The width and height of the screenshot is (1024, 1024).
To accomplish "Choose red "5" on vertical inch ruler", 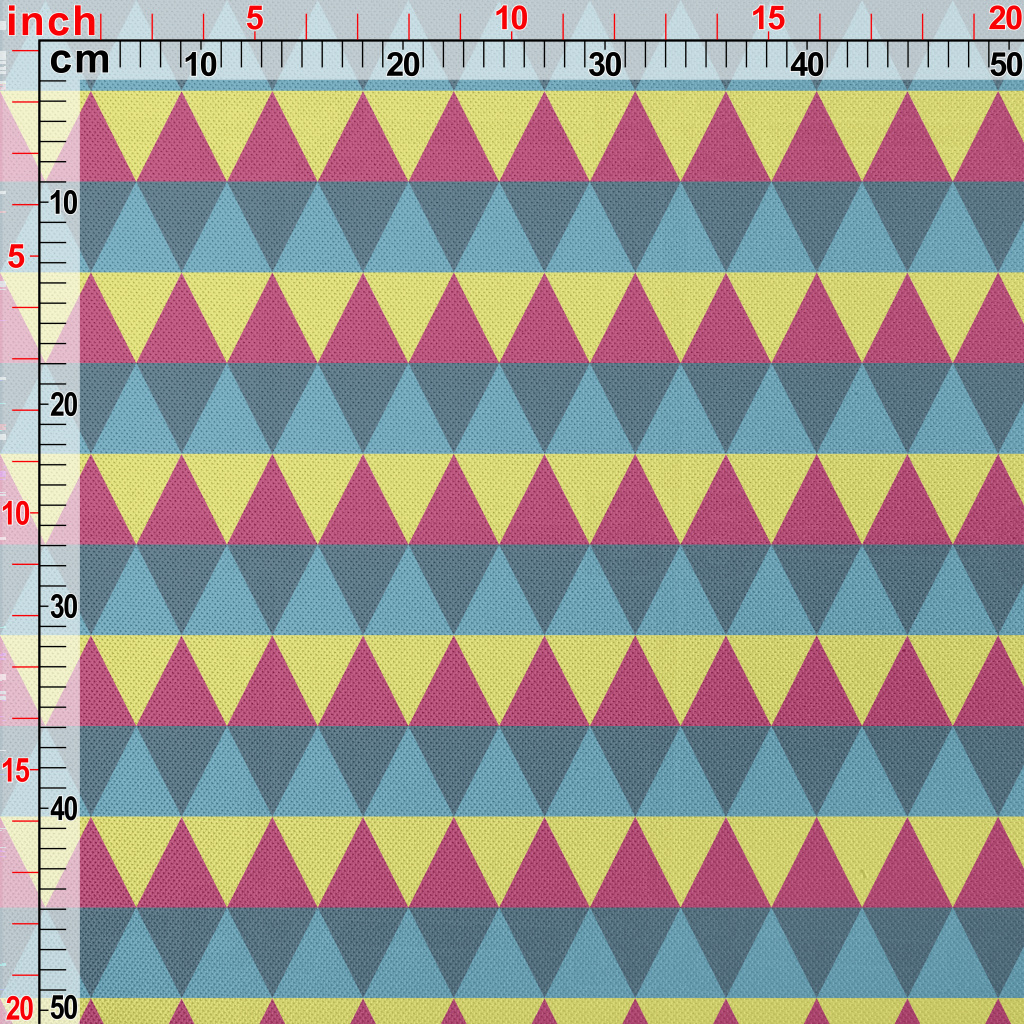I will tap(17, 259).
